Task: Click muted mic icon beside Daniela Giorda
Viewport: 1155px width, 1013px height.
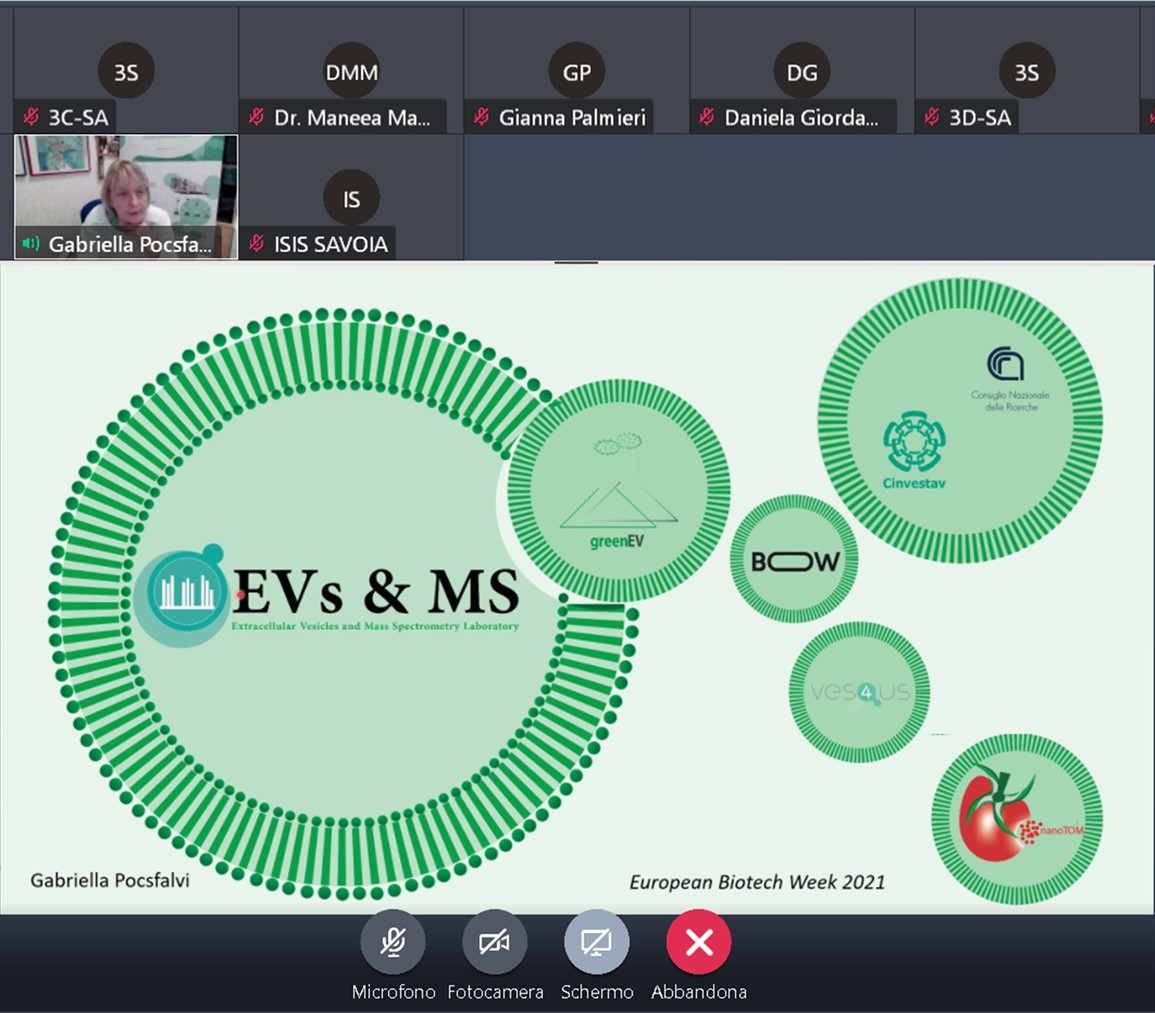Action: click(707, 116)
